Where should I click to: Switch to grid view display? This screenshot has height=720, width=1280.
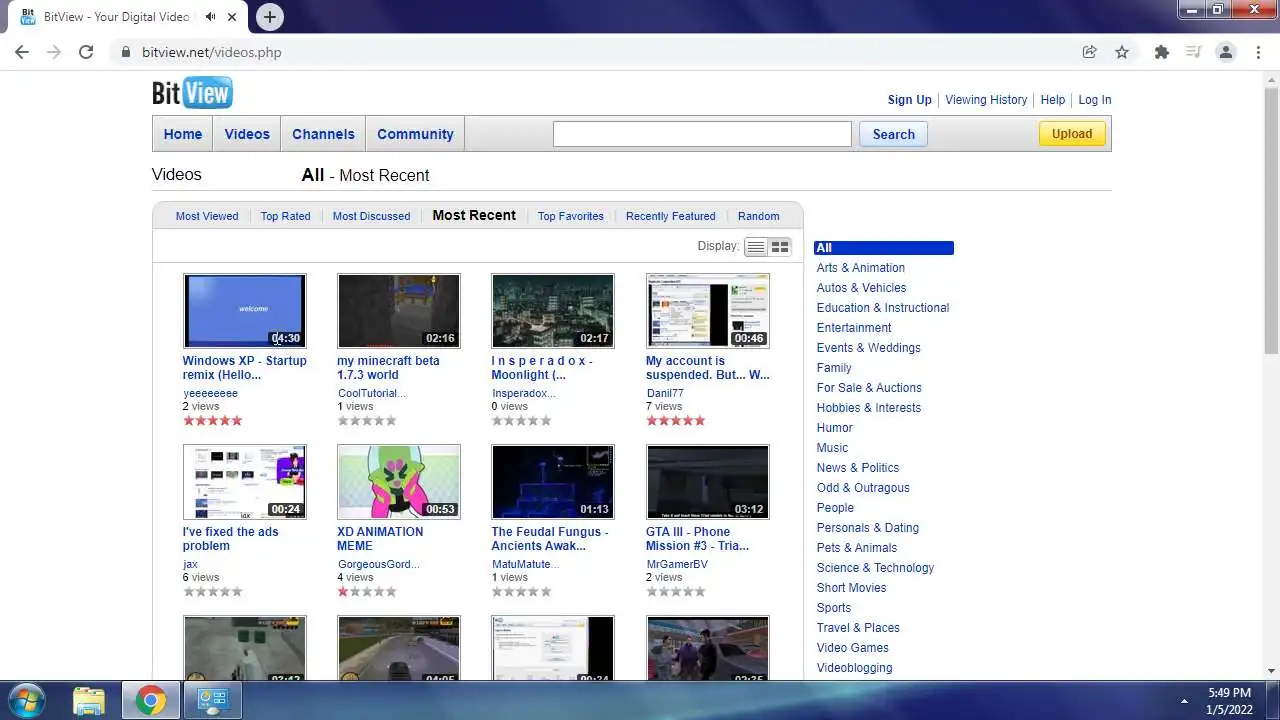780,246
